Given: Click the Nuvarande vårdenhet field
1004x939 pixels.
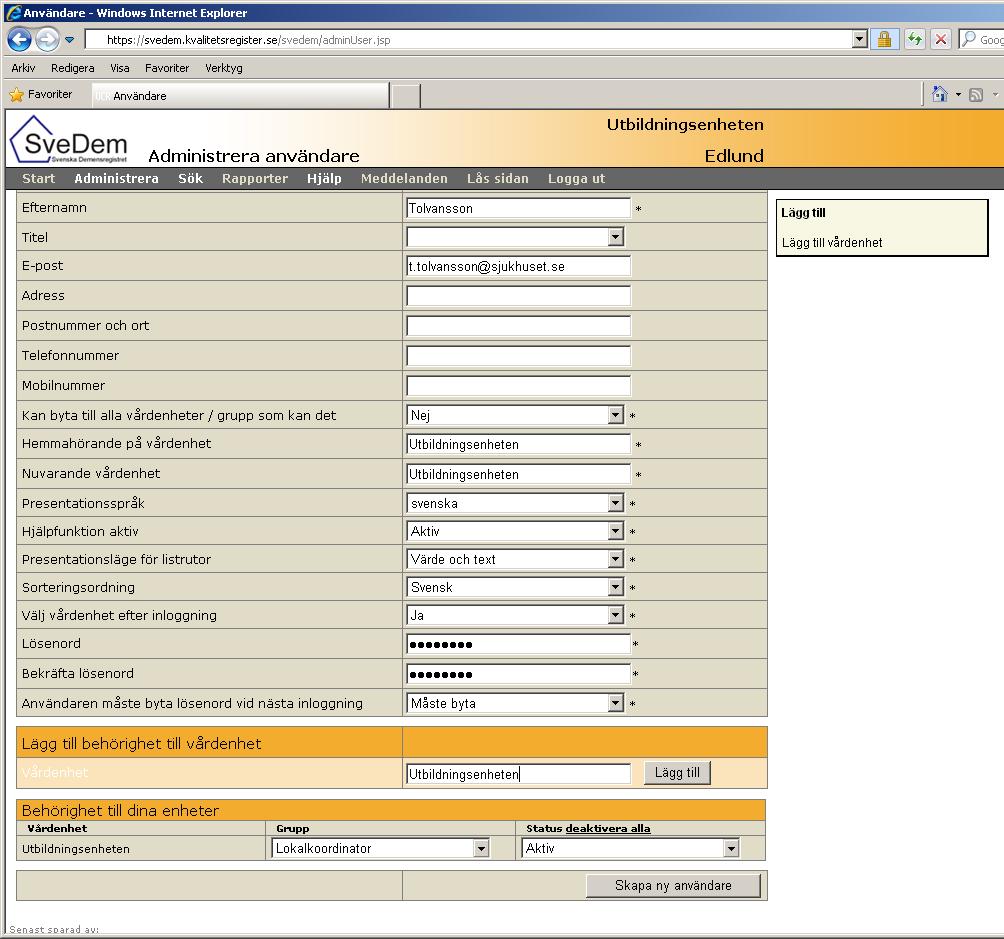Looking at the screenshot, I should tap(518, 474).
